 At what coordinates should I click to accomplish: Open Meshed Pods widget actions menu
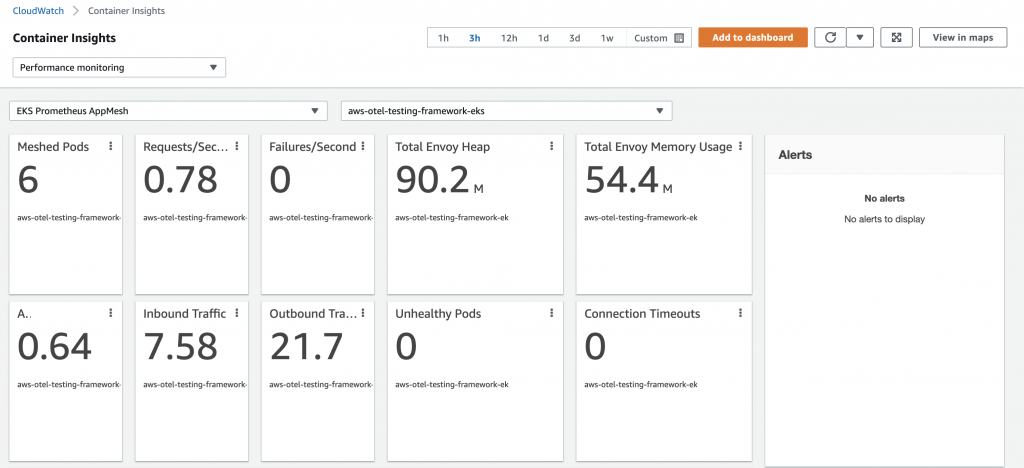[110, 146]
